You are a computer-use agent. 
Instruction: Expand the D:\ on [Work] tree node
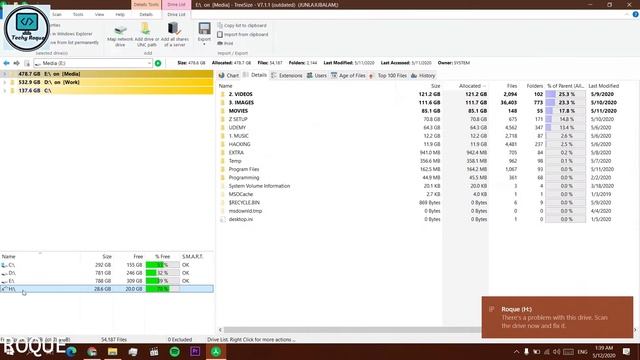(x=4, y=82)
